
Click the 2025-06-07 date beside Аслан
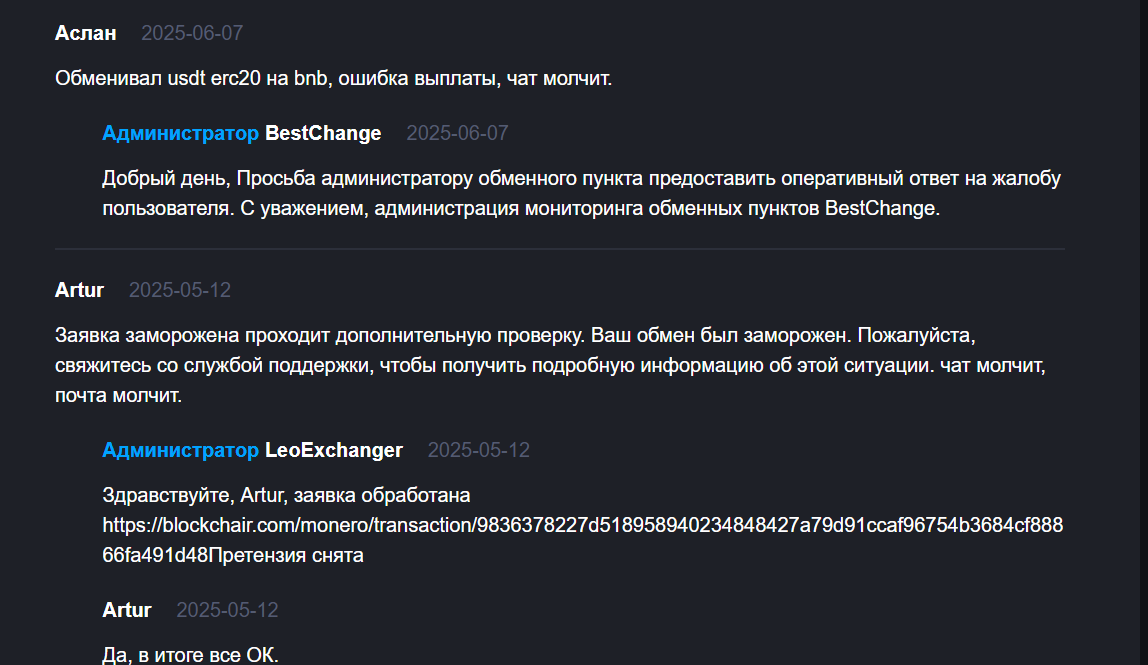[x=192, y=33]
